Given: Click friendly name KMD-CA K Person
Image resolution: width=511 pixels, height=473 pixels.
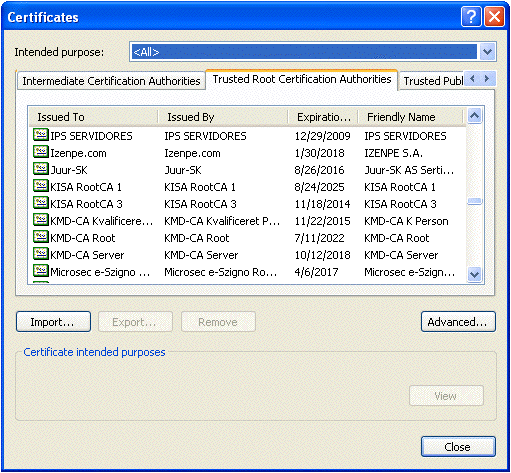Looking at the screenshot, I should coord(406,221).
